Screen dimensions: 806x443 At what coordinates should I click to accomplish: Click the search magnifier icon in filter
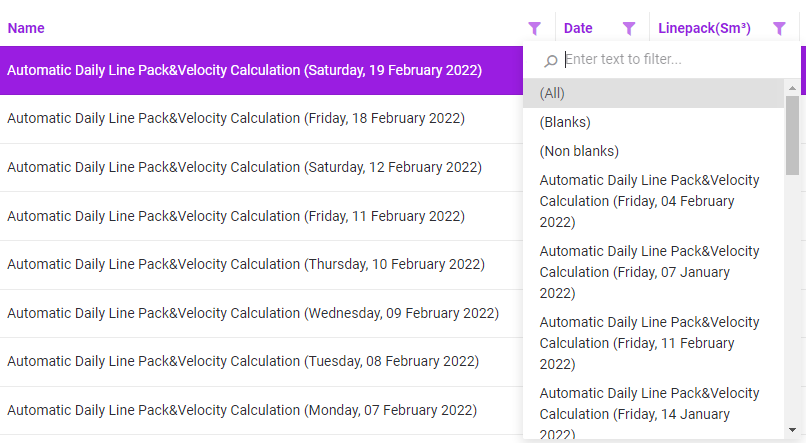[550, 61]
